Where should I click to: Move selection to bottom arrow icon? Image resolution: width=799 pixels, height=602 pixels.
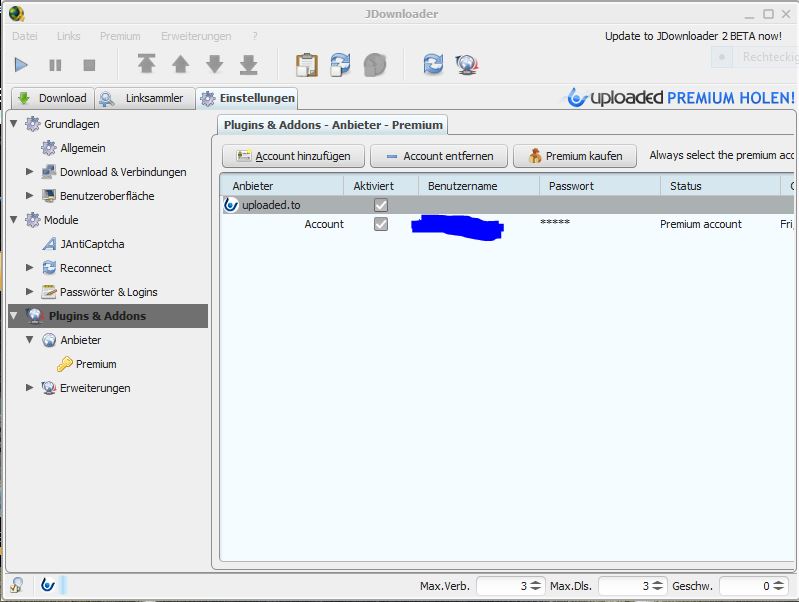click(249, 64)
